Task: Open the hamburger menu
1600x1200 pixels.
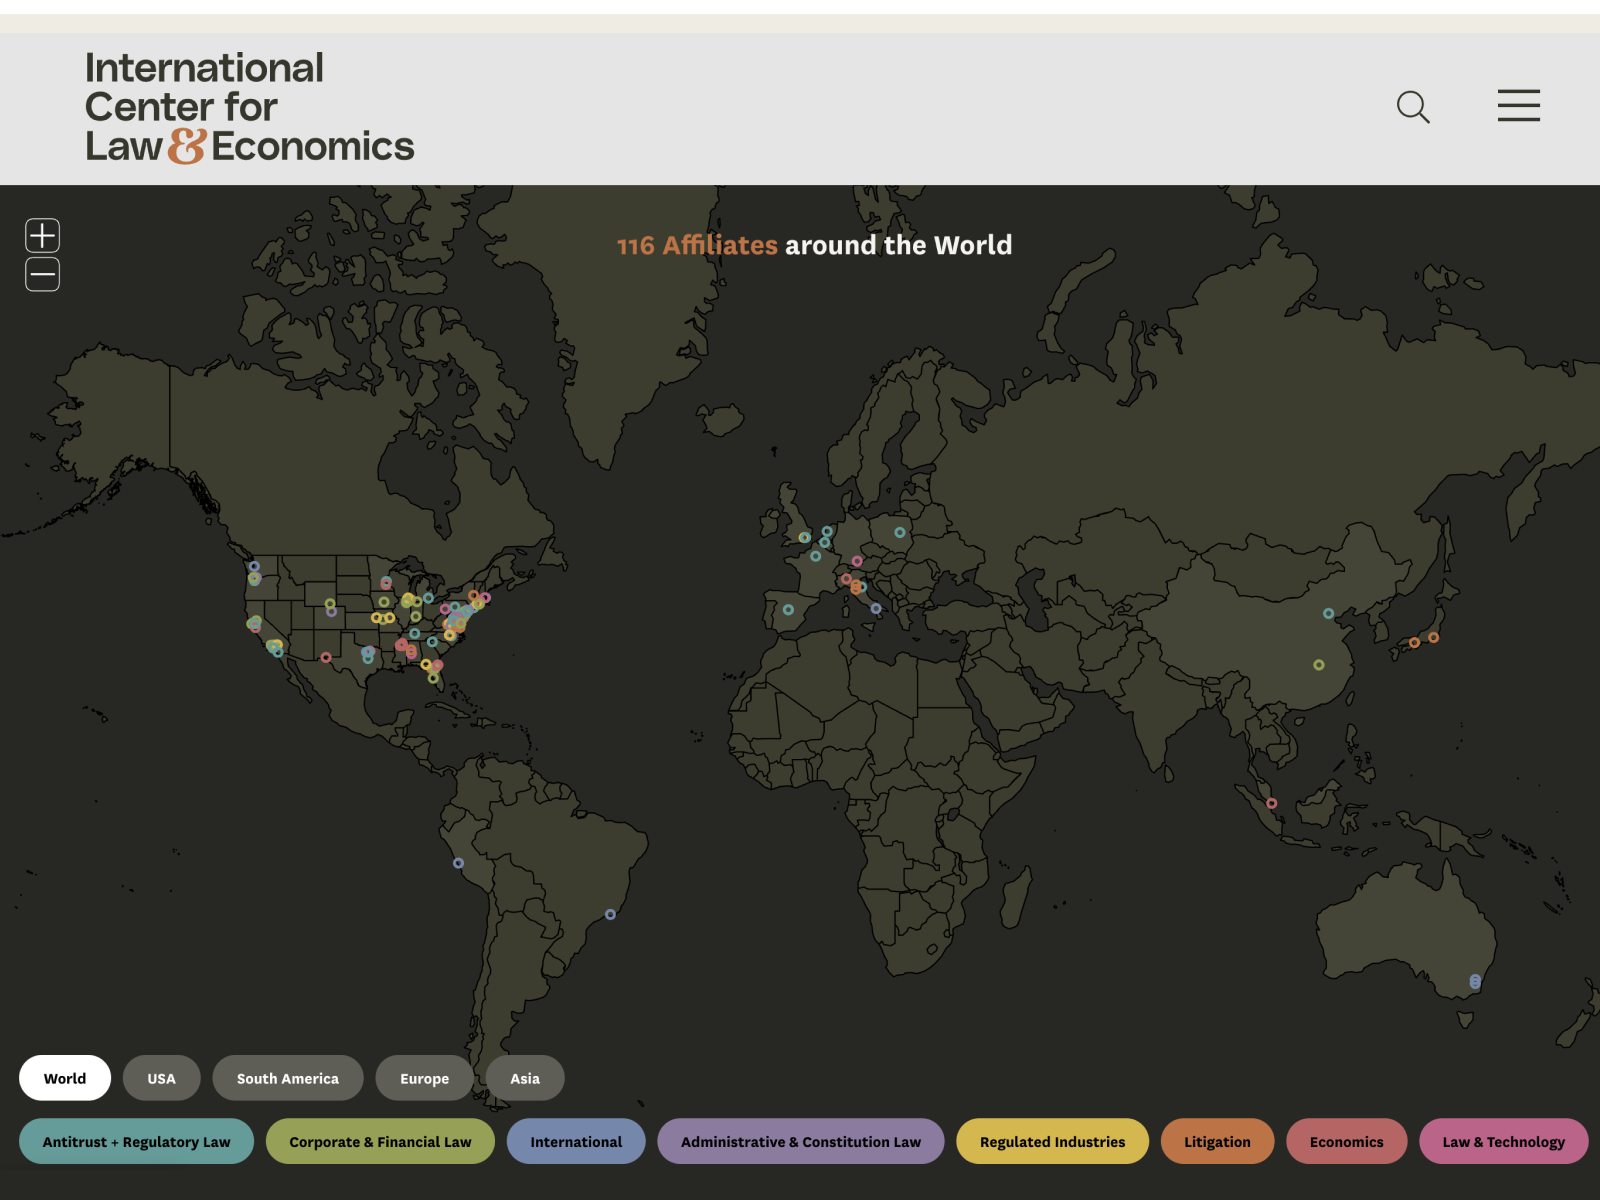Action: click(x=1518, y=106)
